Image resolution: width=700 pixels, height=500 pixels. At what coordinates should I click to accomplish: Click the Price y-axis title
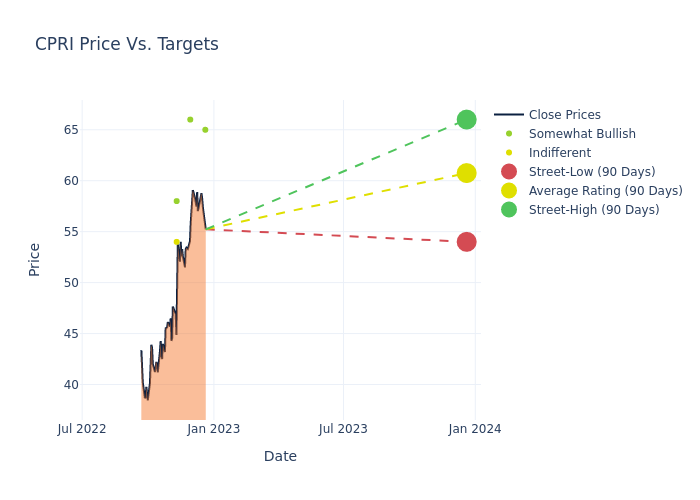tap(35, 259)
